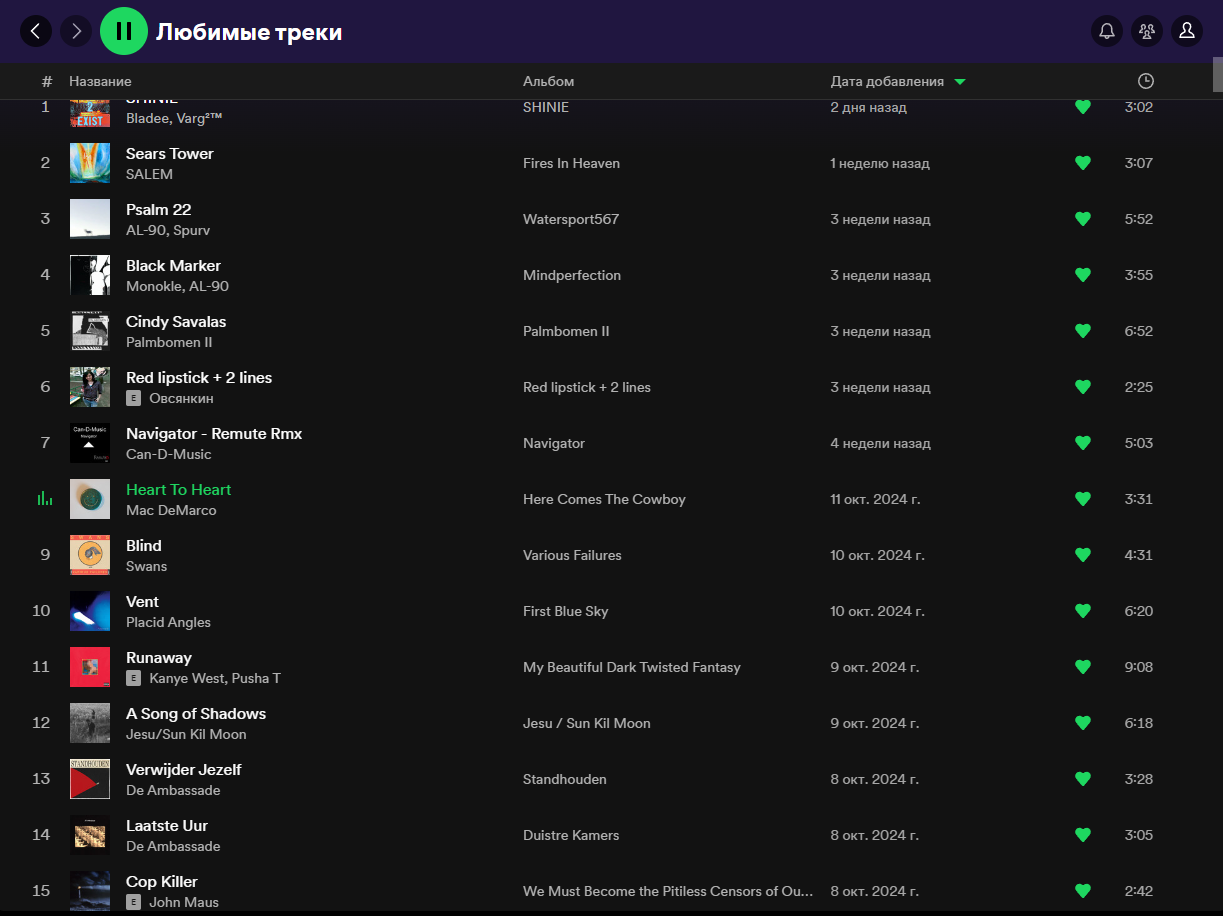The height and width of the screenshot is (916, 1223).
Task: Sort tracks by the Название column
Action: pos(100,81)
